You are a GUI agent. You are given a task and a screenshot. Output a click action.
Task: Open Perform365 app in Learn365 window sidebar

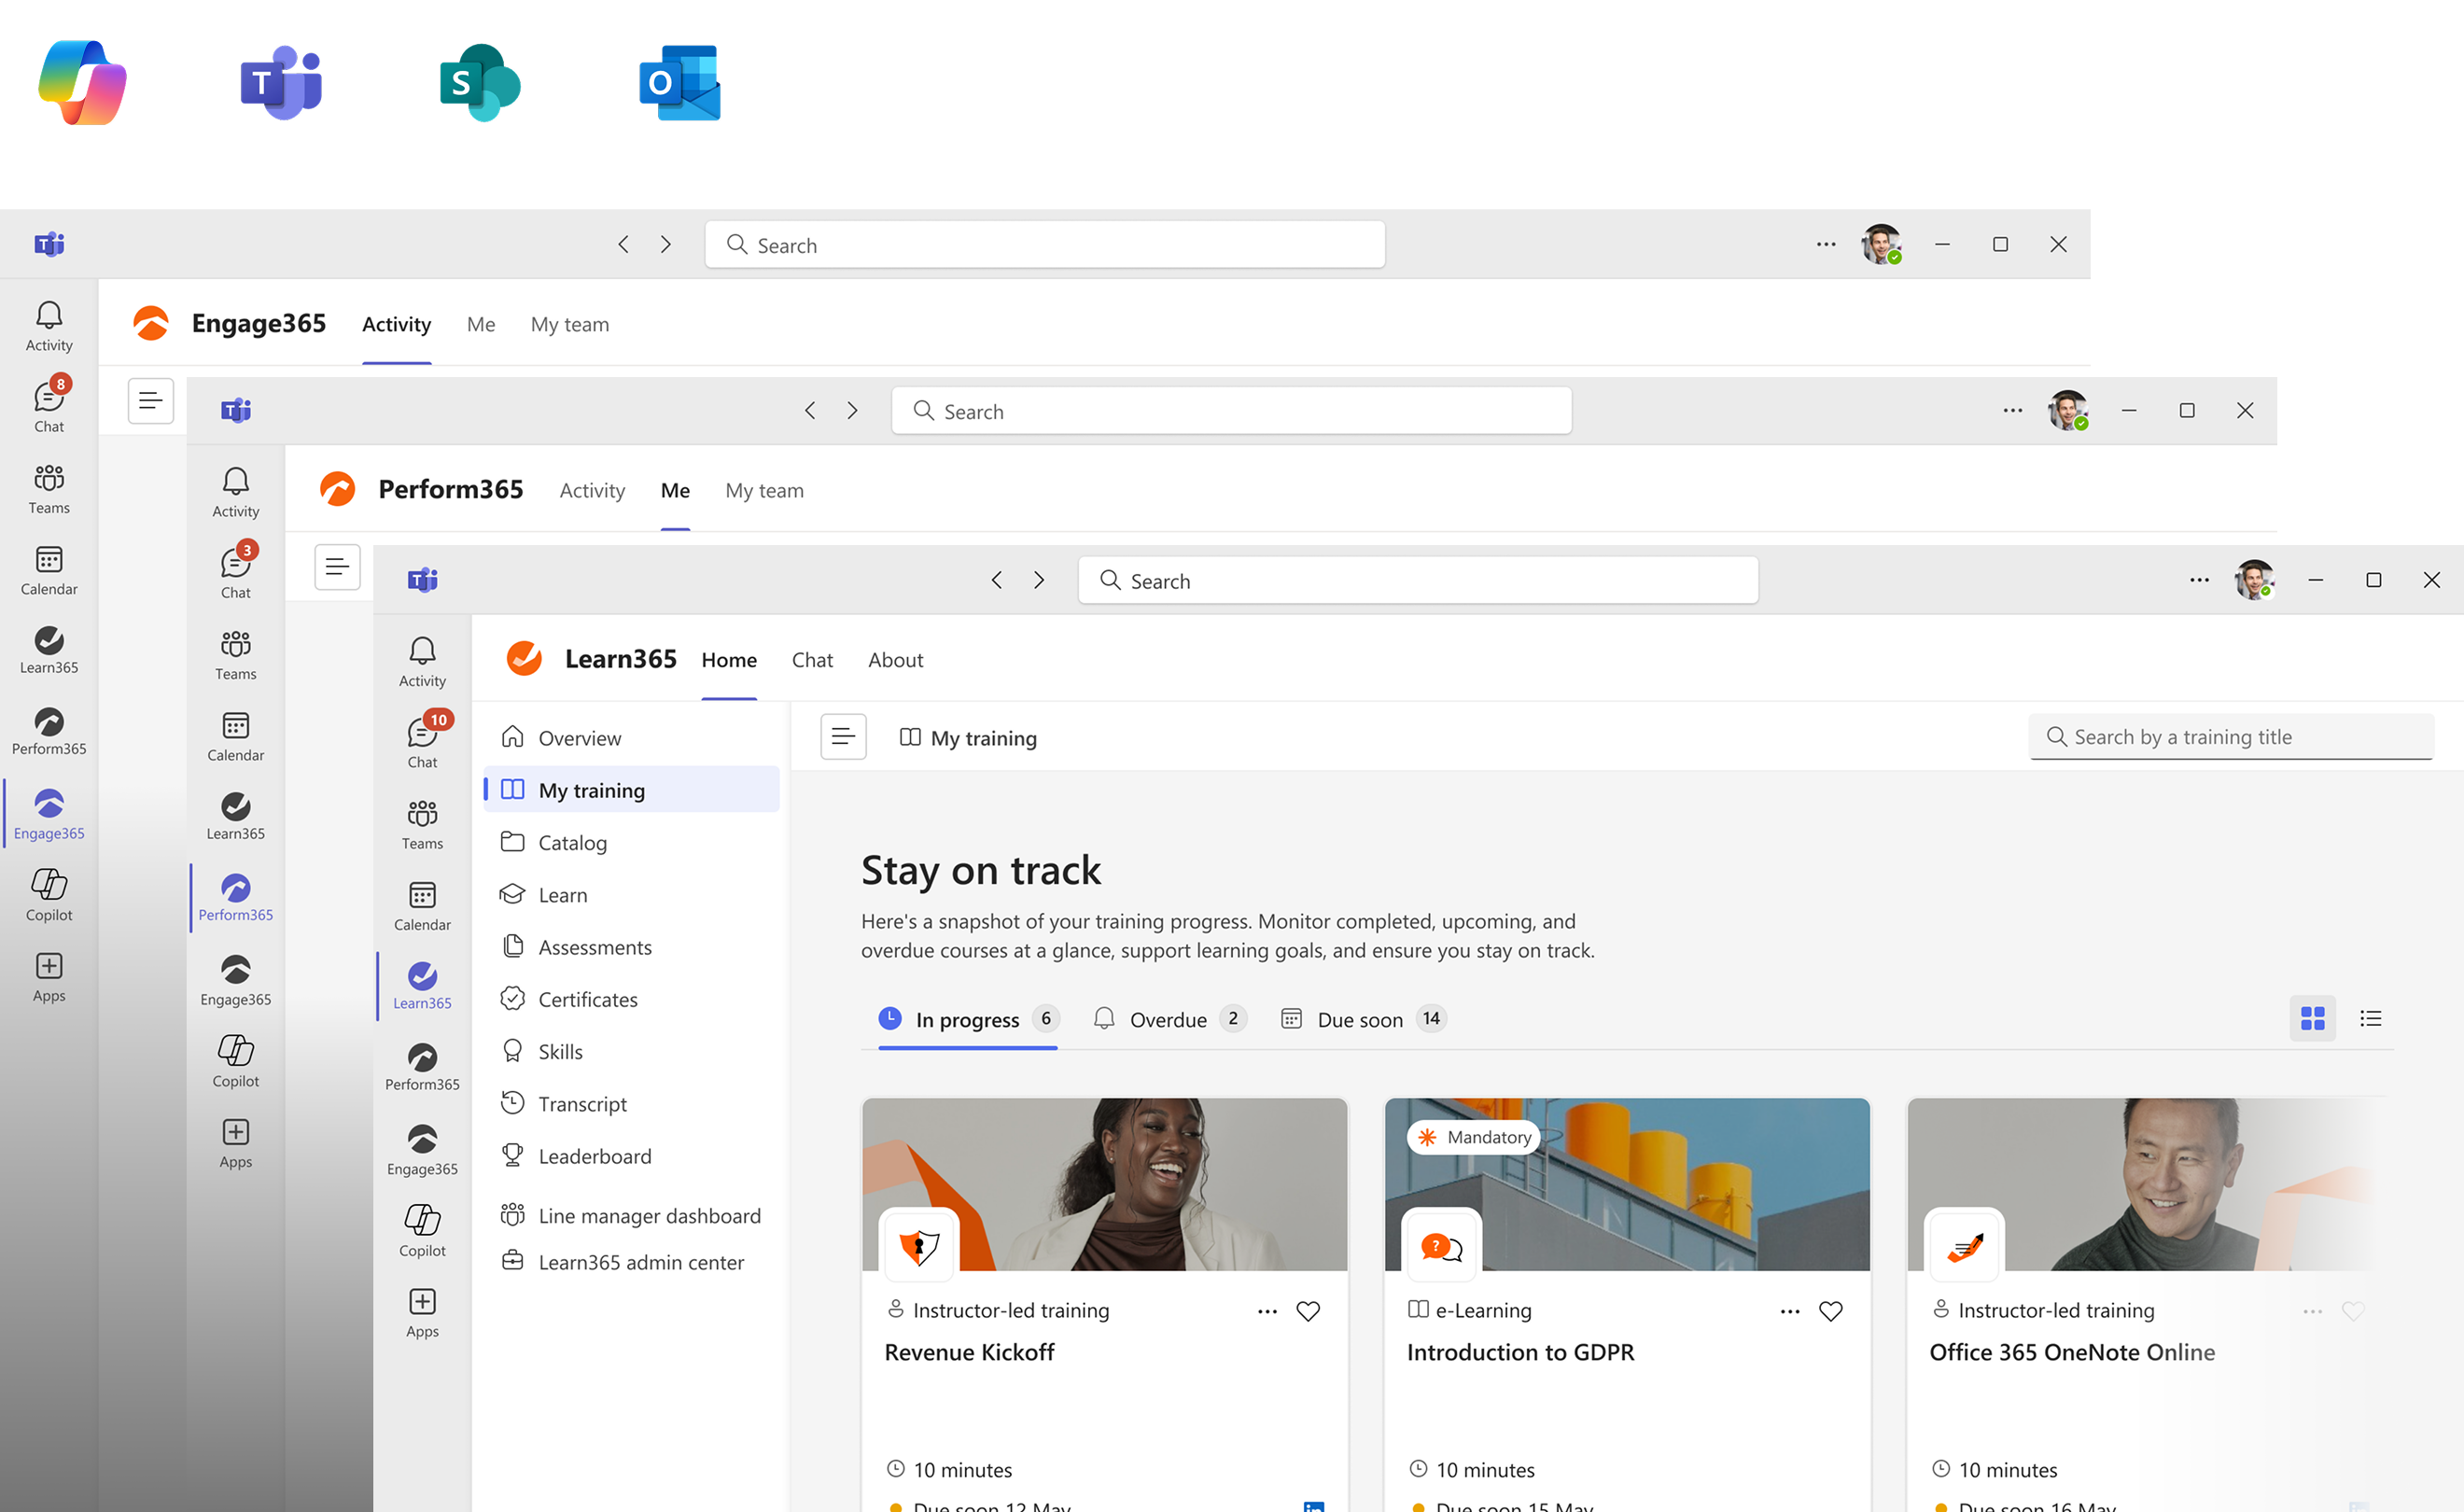click(x=422, y=1067)
